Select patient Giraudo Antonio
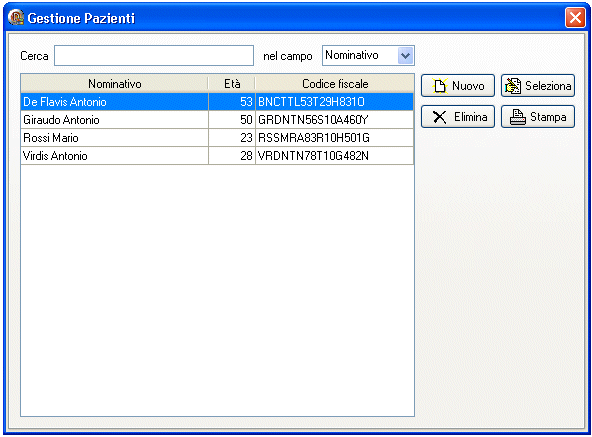592x437 pixels. click(61, 120)
